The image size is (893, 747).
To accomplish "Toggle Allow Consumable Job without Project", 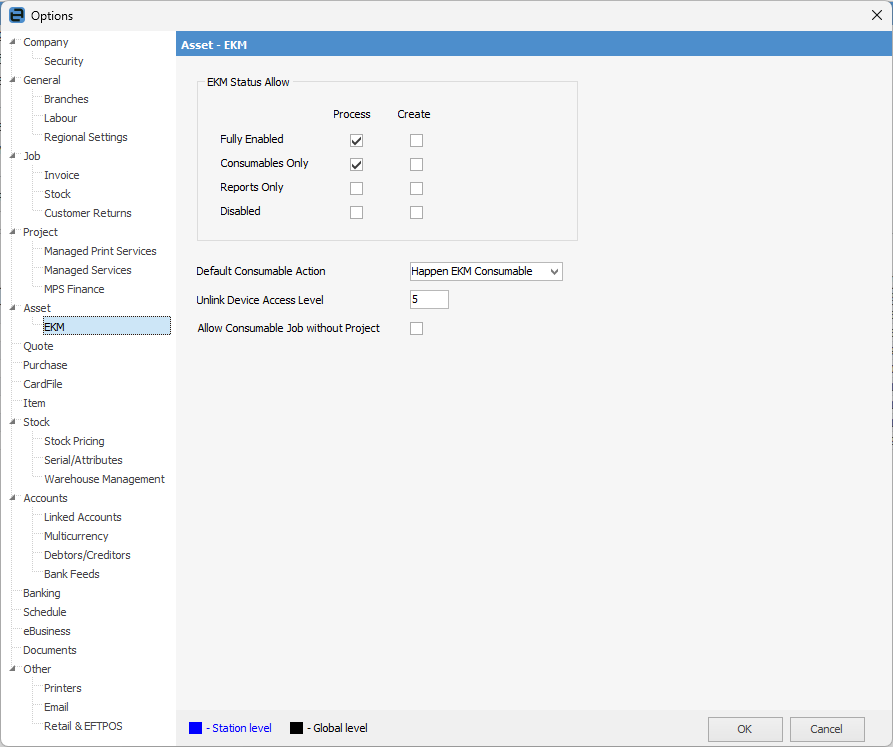I will [x=416, y=329].
